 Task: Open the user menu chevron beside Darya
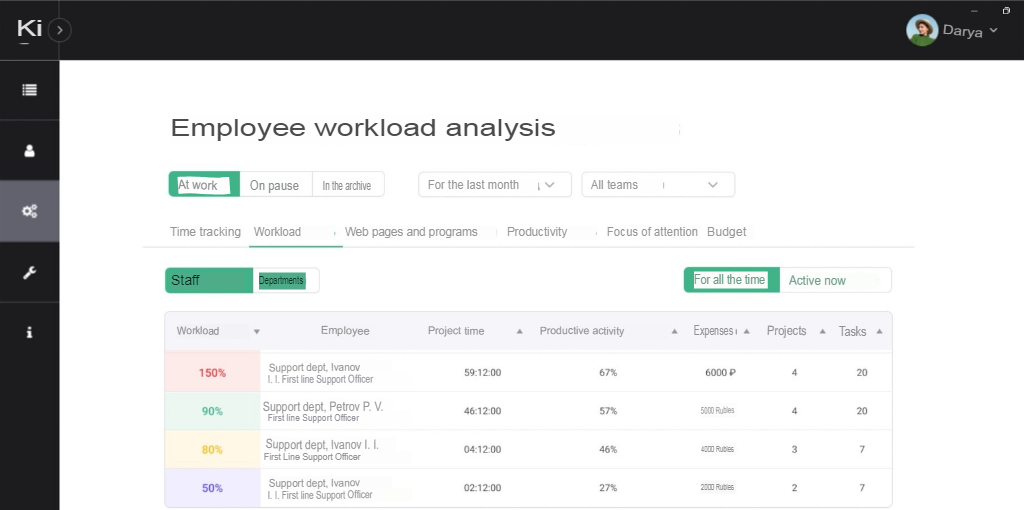point(993,30)
